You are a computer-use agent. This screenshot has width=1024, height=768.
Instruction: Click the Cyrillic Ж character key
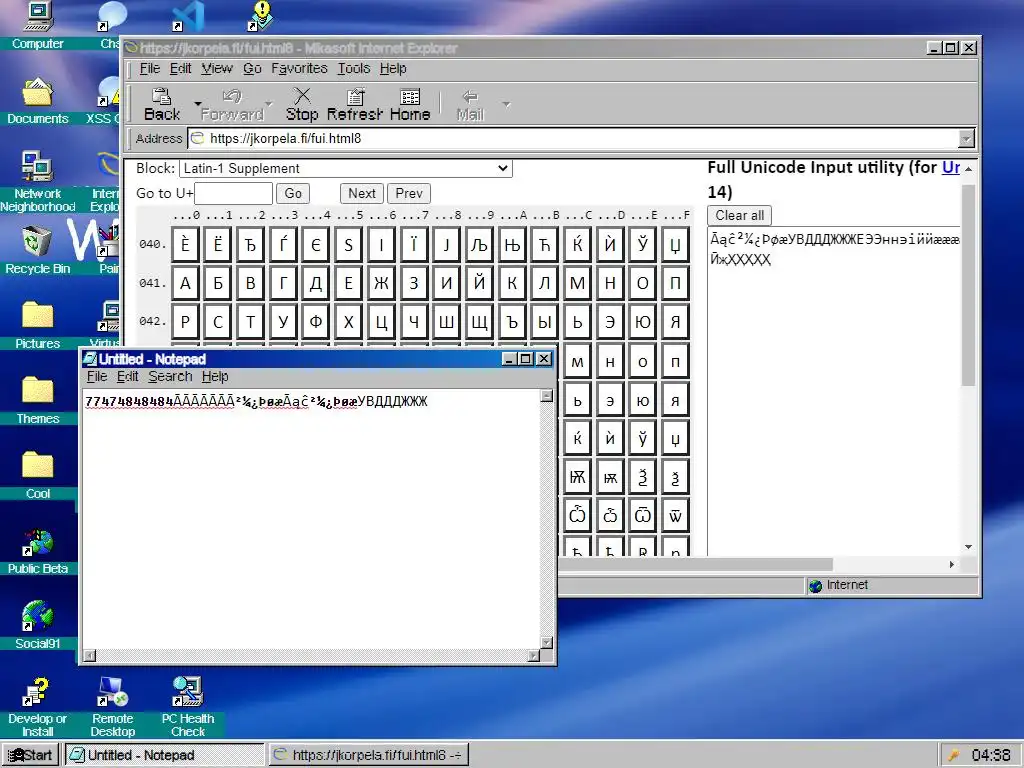tap(381, 283)
